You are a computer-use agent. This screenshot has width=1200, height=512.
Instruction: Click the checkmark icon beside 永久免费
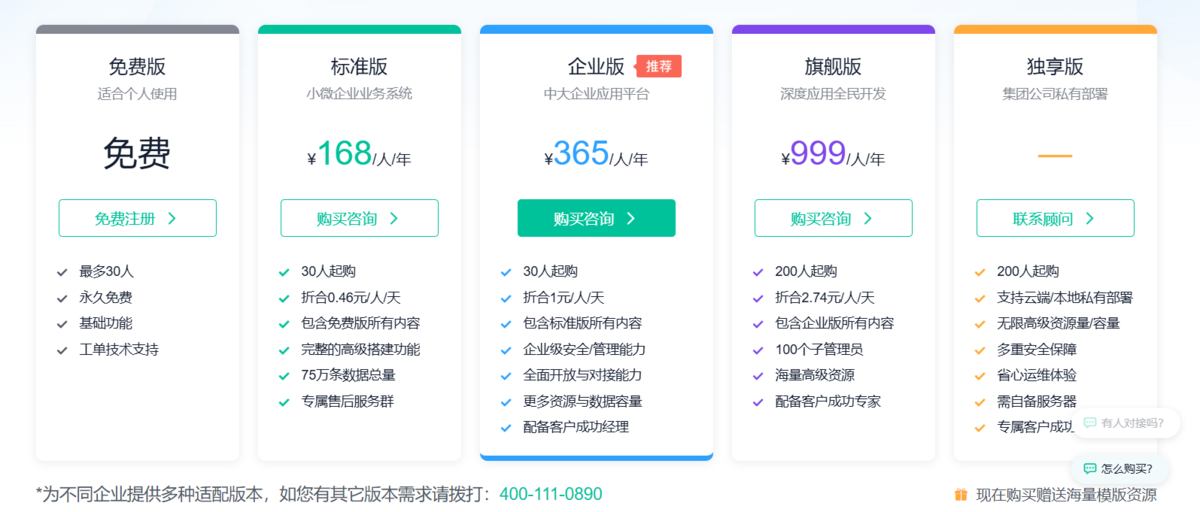(x=62, y=297)
